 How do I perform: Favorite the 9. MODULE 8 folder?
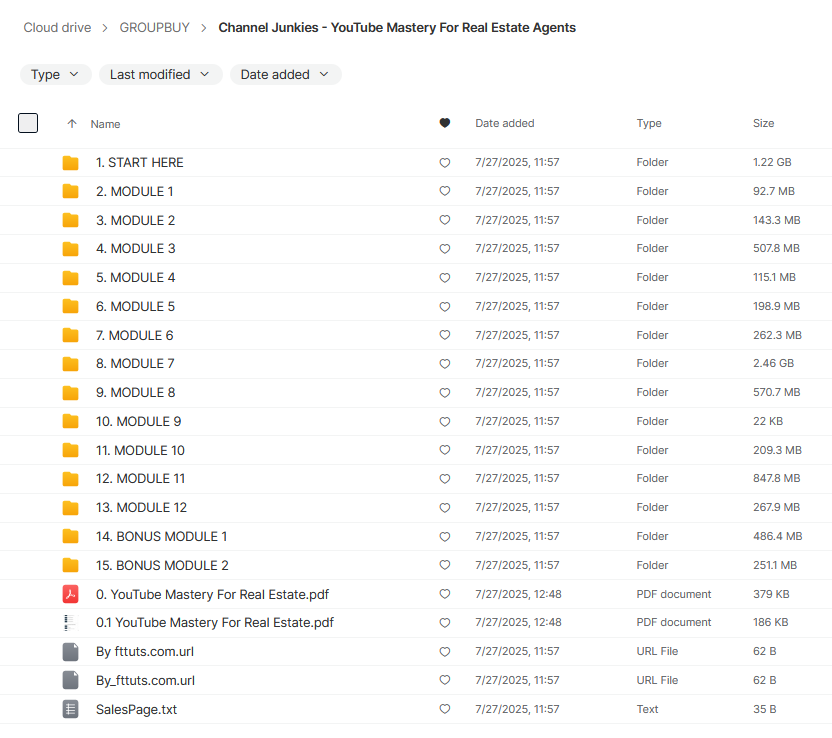[445, 393]
